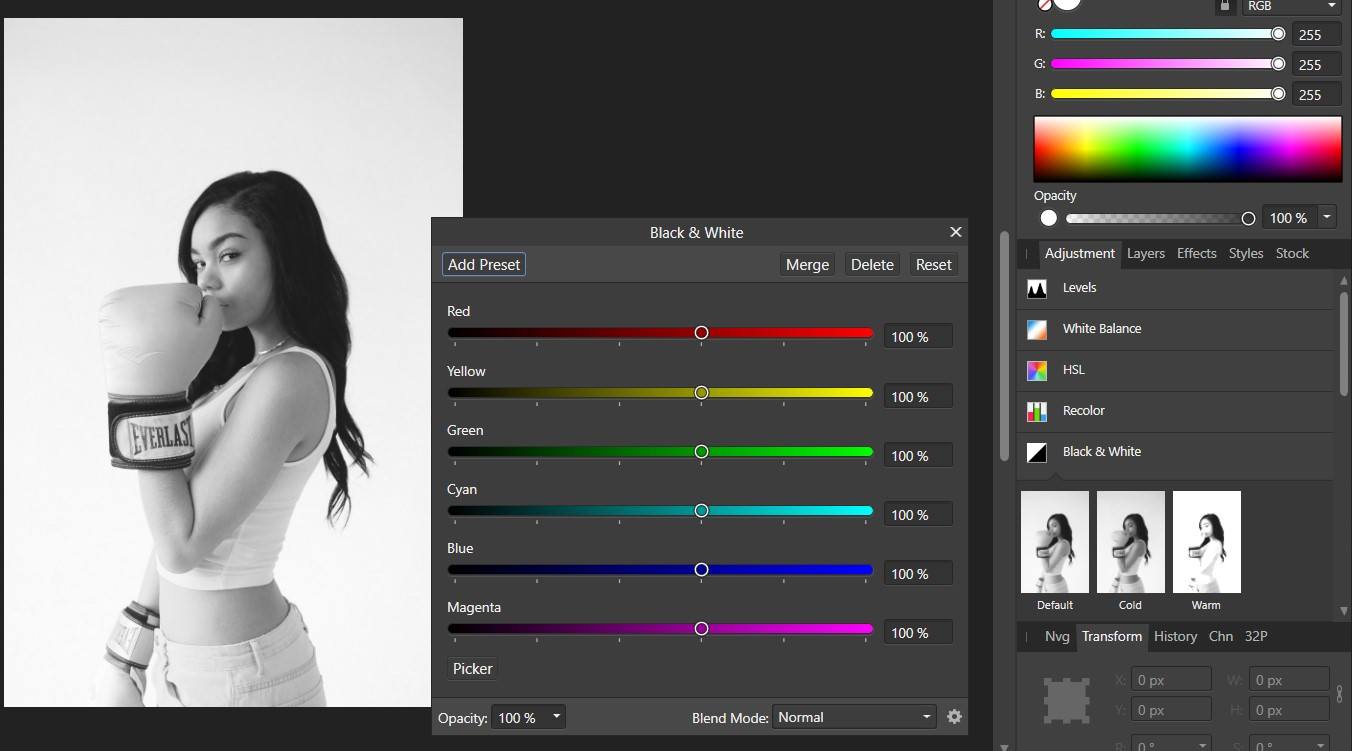
Task: Open the RGB color mode dropdown
Action: pos(1290,7)
